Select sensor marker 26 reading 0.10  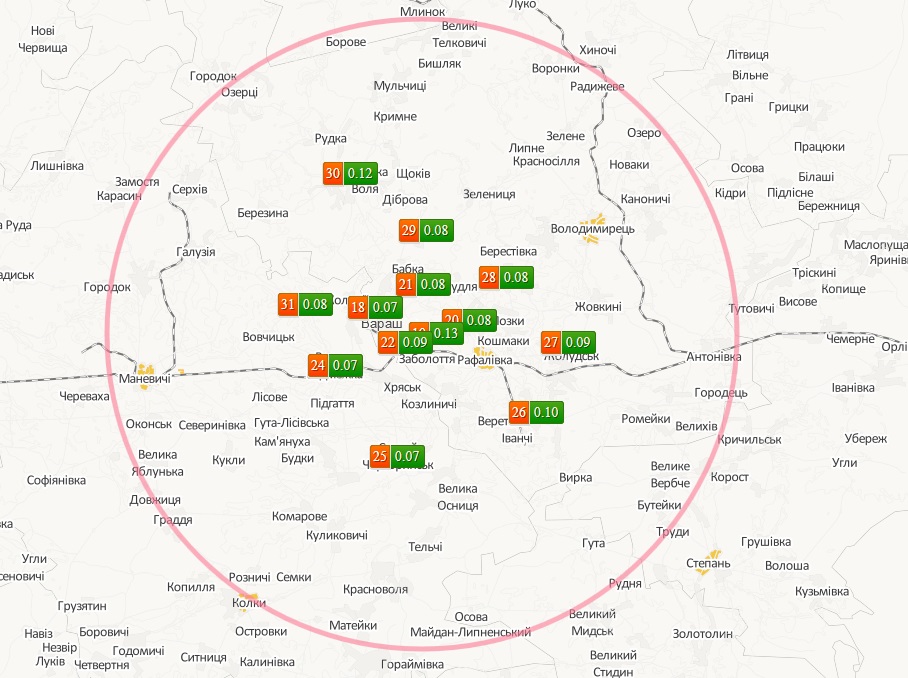(535, 412)
